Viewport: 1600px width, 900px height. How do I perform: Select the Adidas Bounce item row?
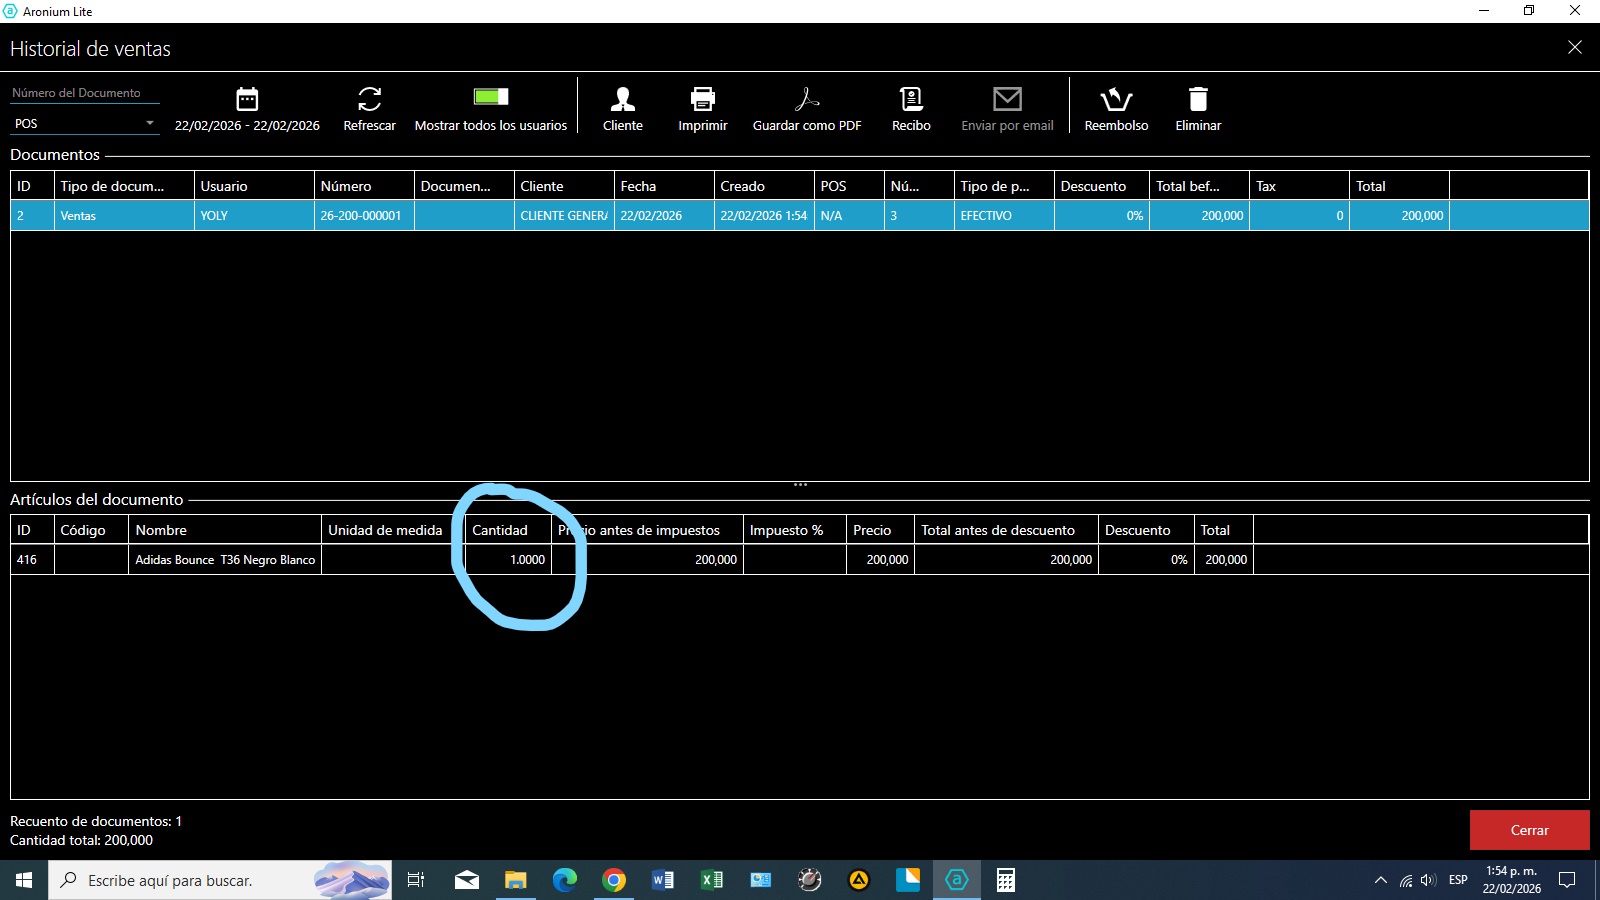[x=225, y=560]
